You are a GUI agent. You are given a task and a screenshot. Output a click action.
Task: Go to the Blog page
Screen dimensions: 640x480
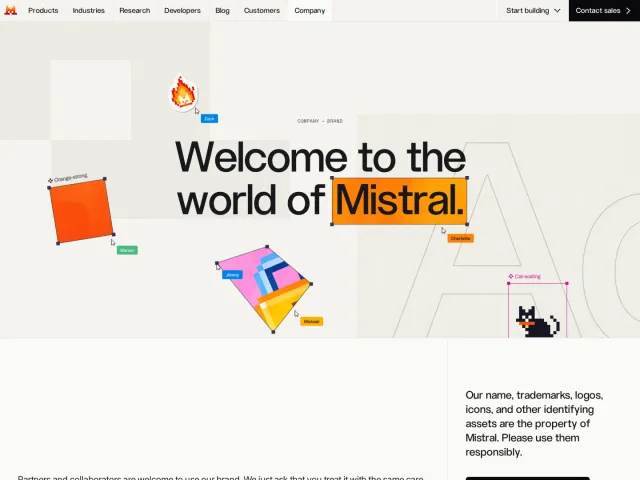[x=222, y=11]
